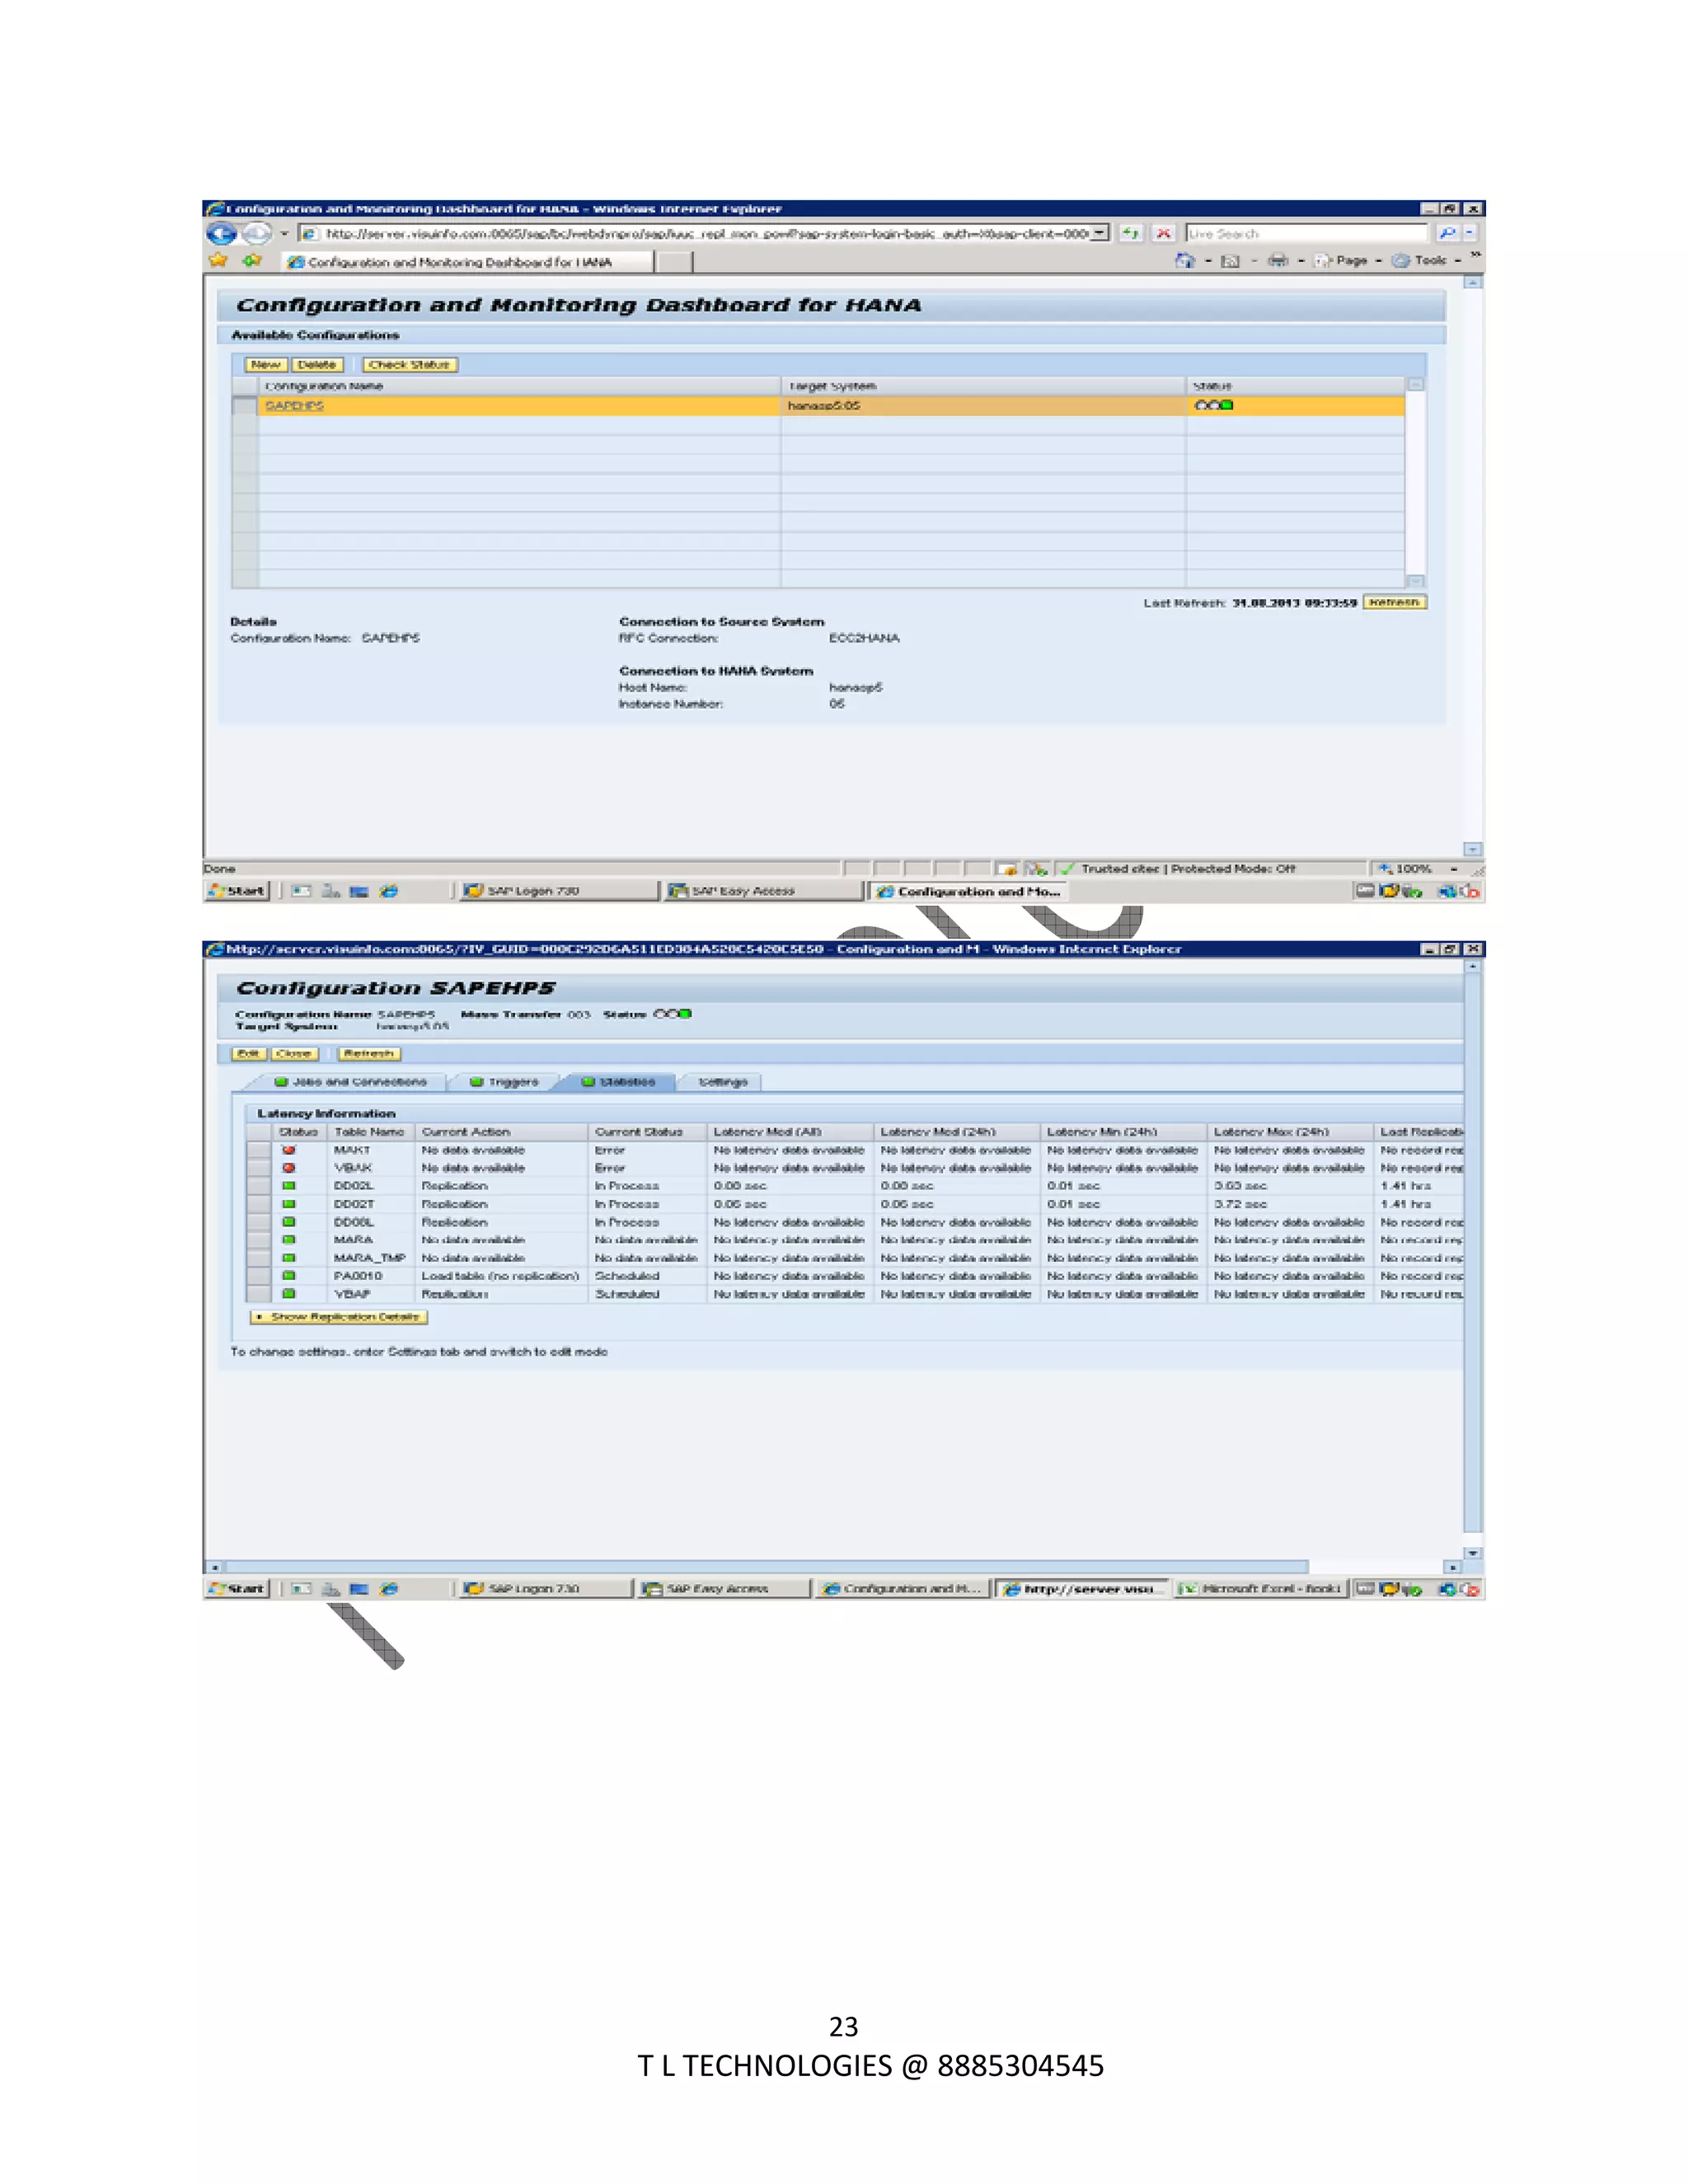This screenshot has height=2184, width=1688.
Task: Expand Show Replication Details
Action: [x=339, y=1317]
